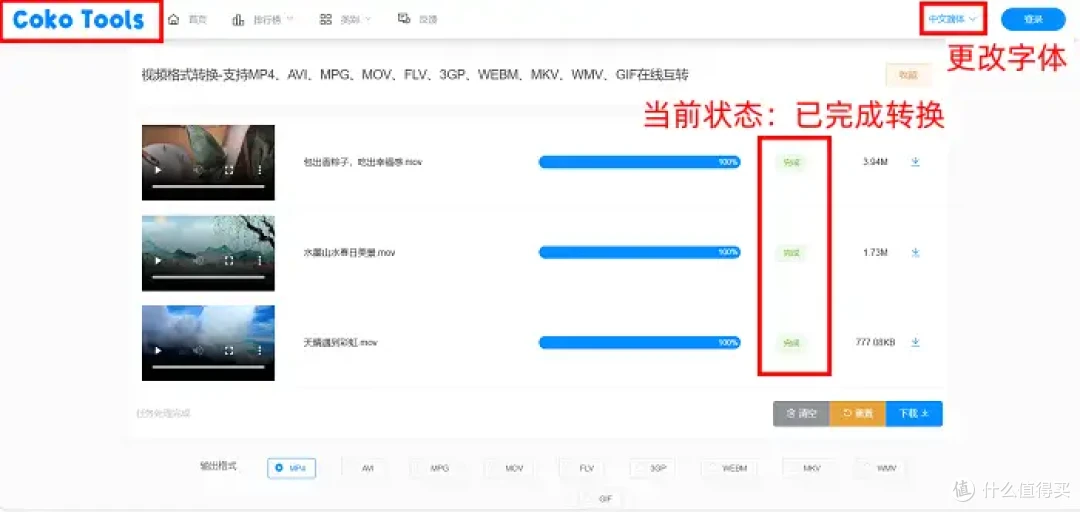Image resolution: width=1080 pixels, height=512 pixels.
Task: Click the orange 重置 reset button
Action: [x=858, y=413]
